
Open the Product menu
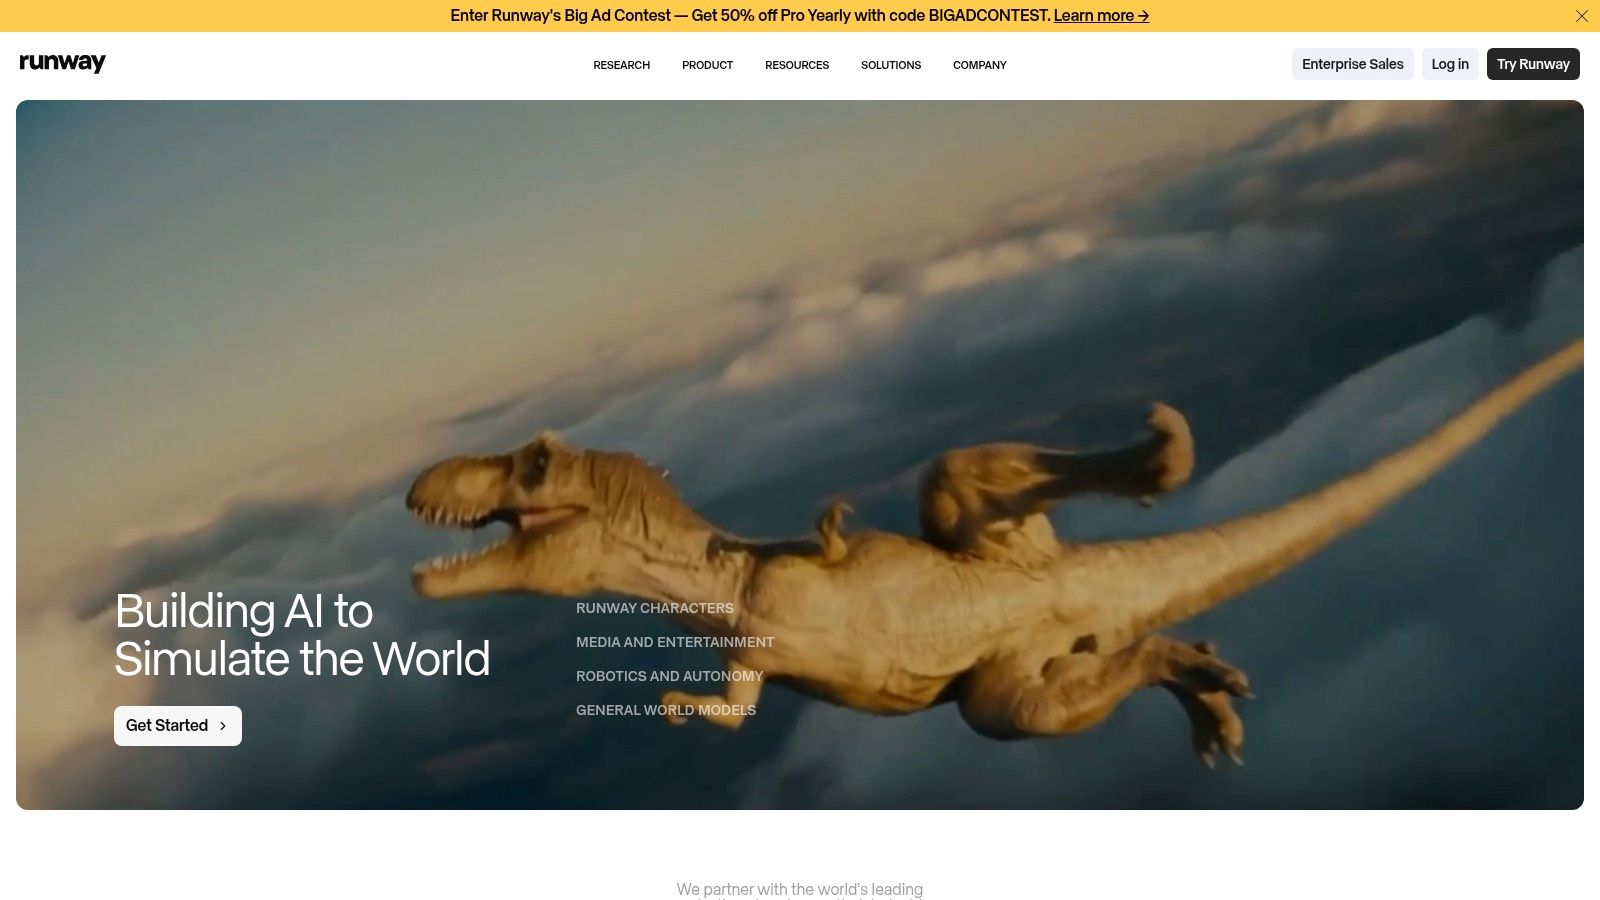click(x=707, y=65)
